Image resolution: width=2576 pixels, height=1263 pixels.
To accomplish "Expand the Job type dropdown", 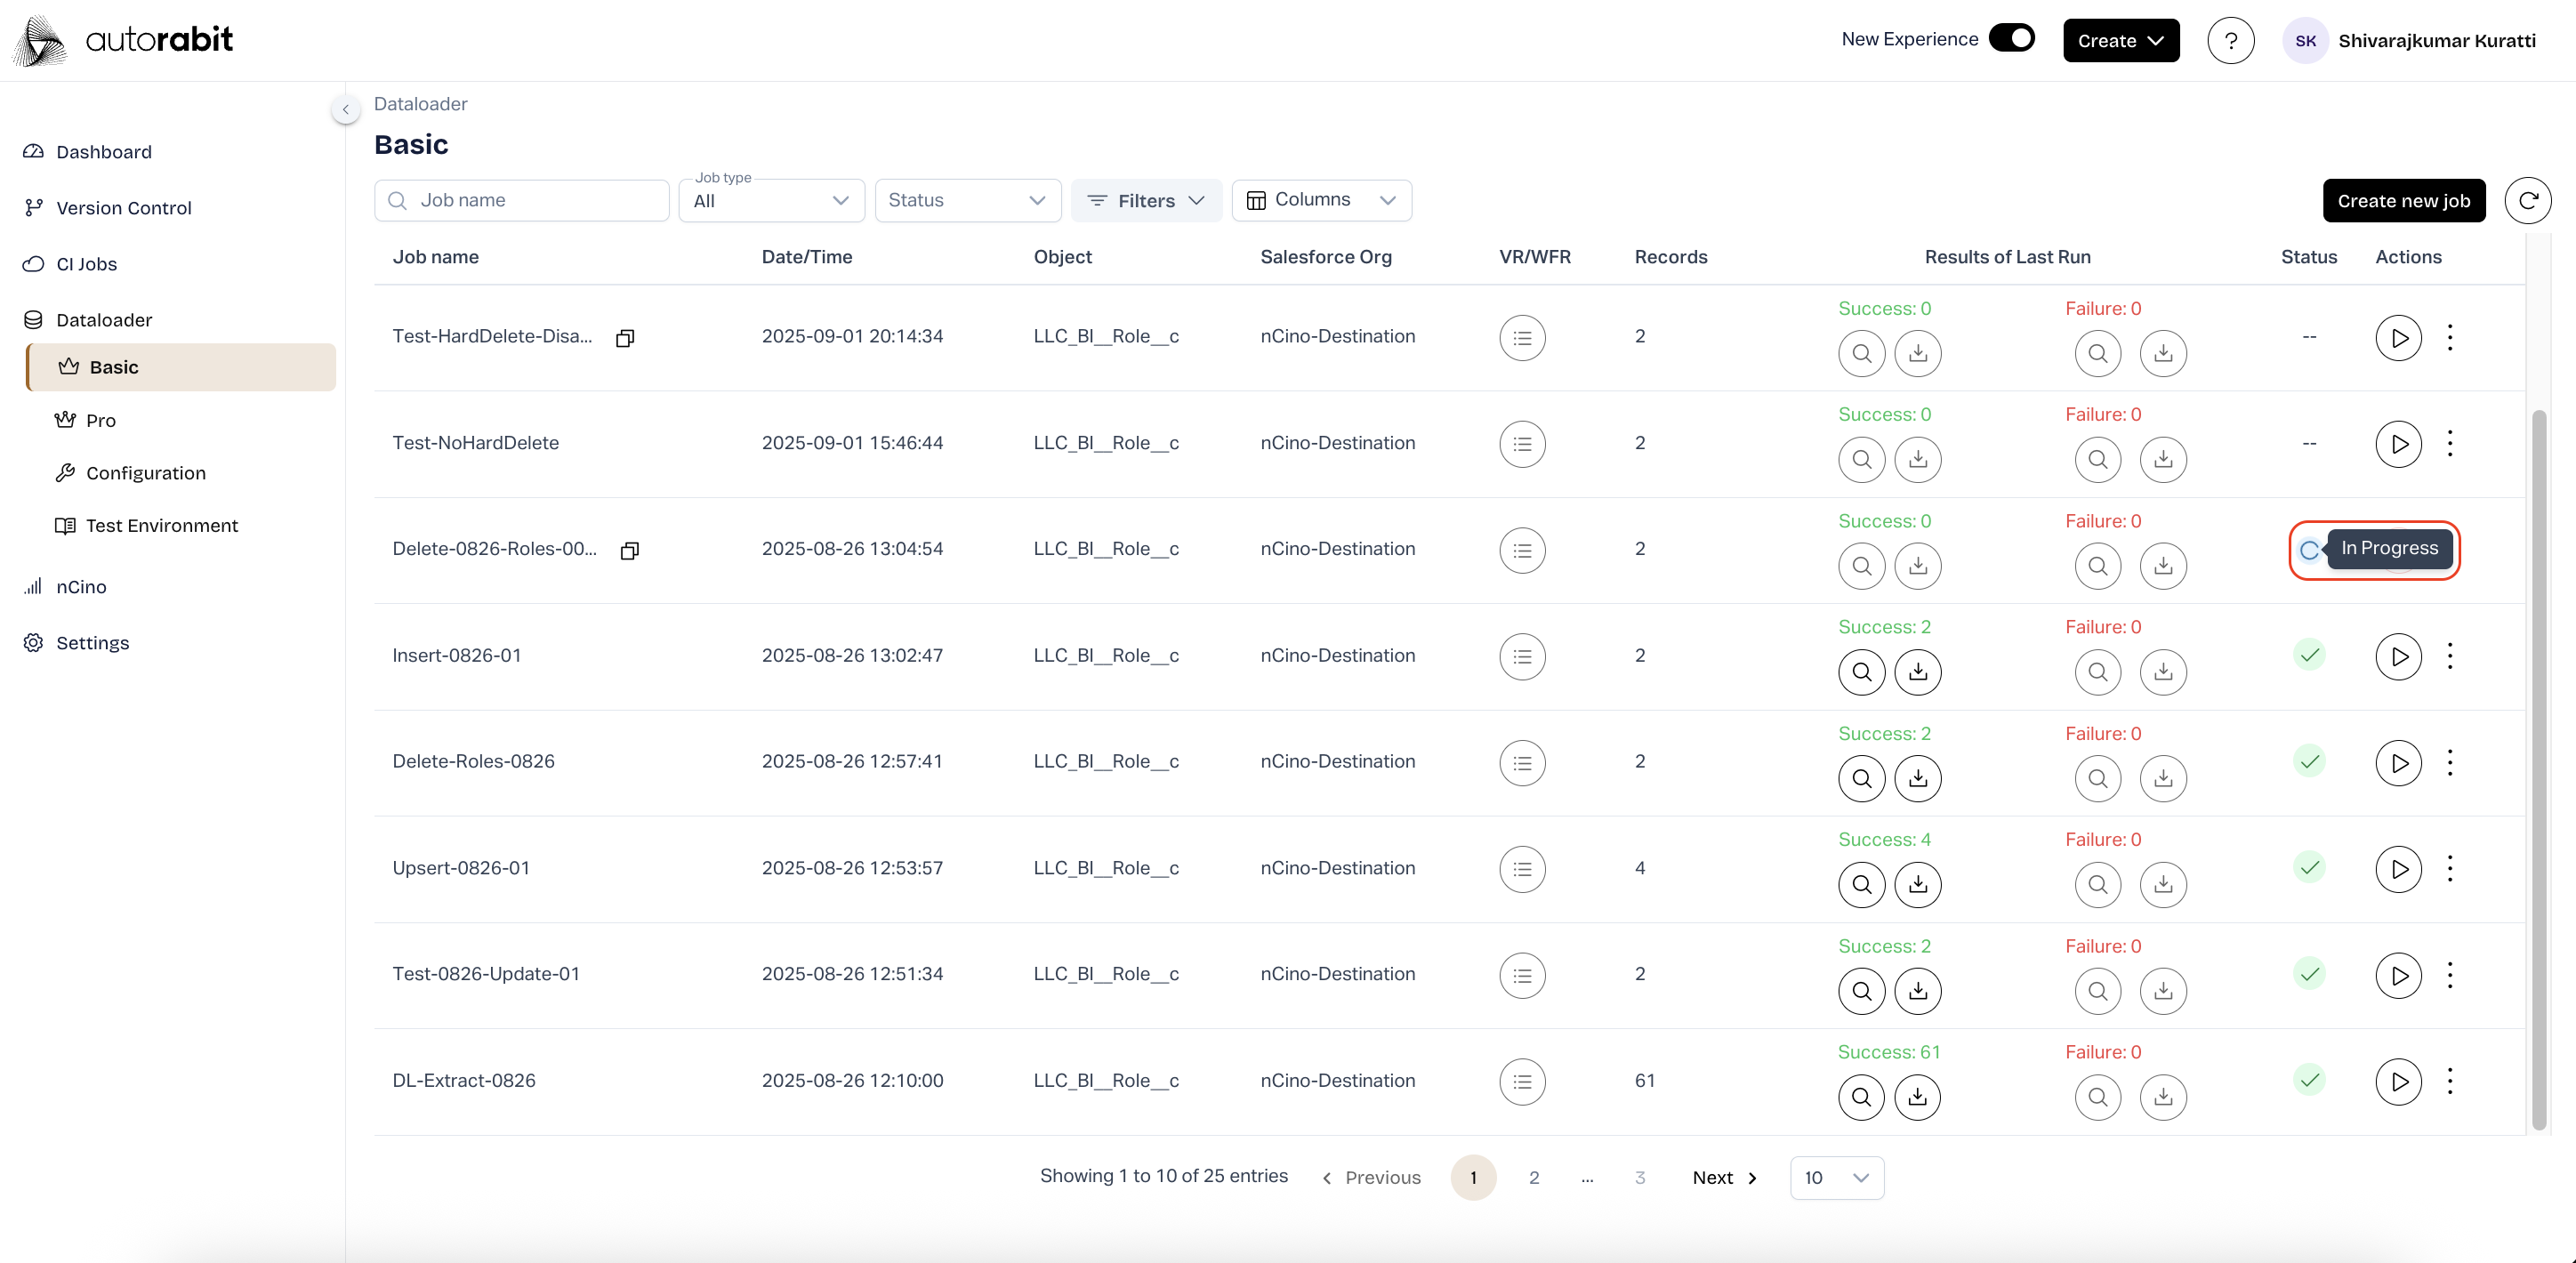I will tap(771, 201).
